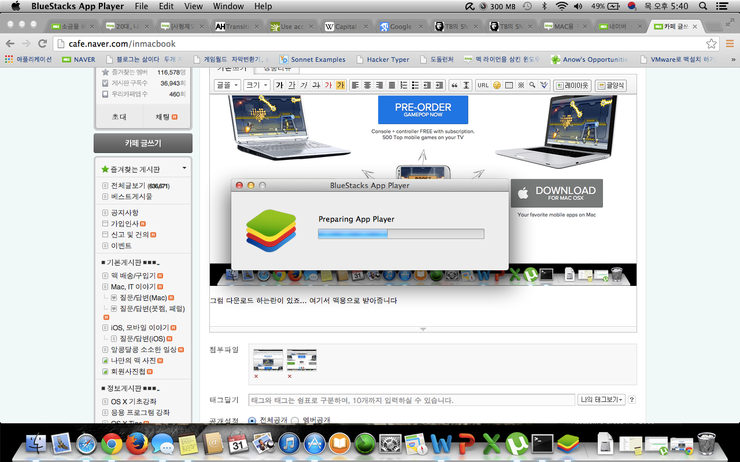
Task: Go back in Chrome
Action: [x=10, y=44]
